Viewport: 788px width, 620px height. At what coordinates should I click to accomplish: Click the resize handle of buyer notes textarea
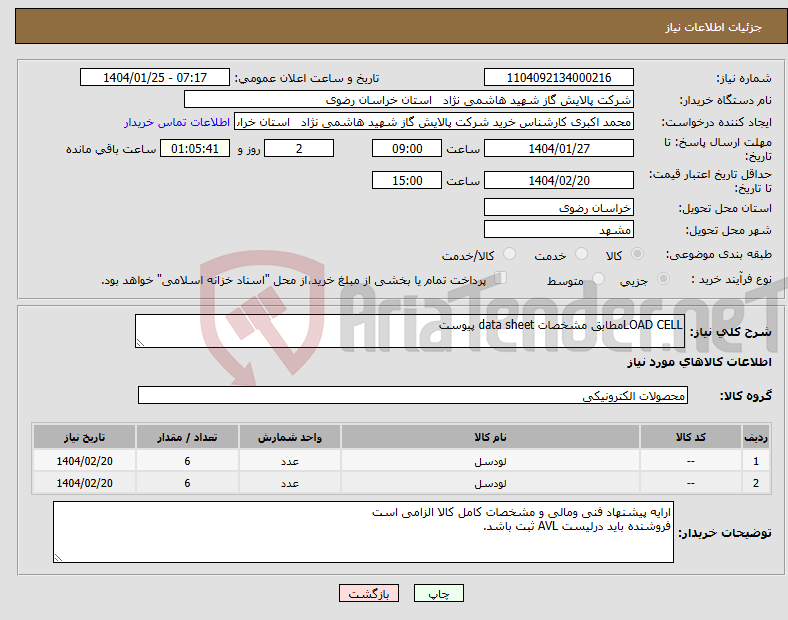(58, 558)
